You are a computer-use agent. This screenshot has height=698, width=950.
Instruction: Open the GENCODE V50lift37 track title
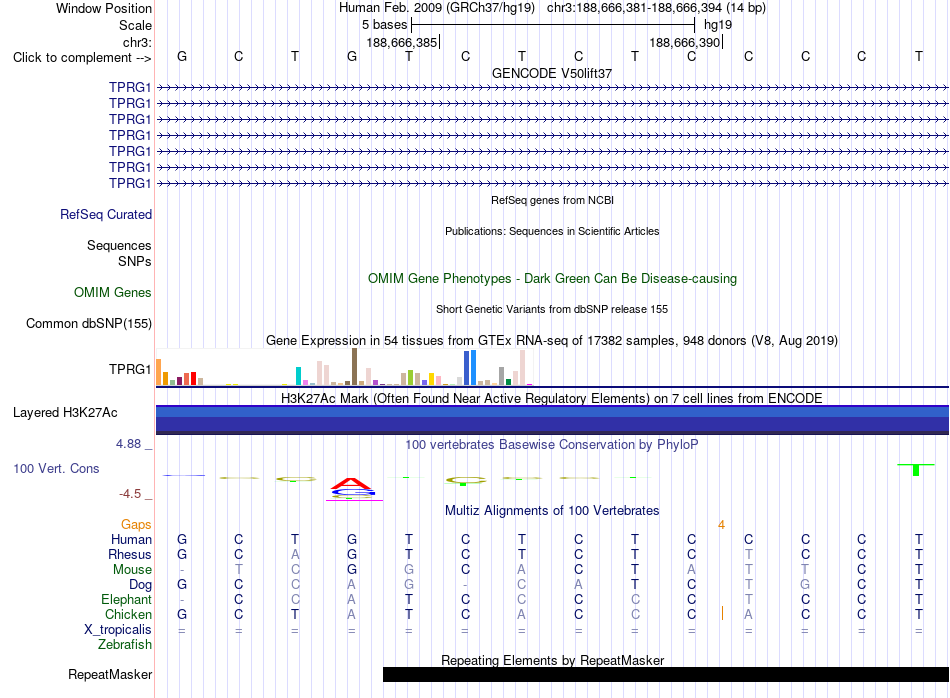552,73
